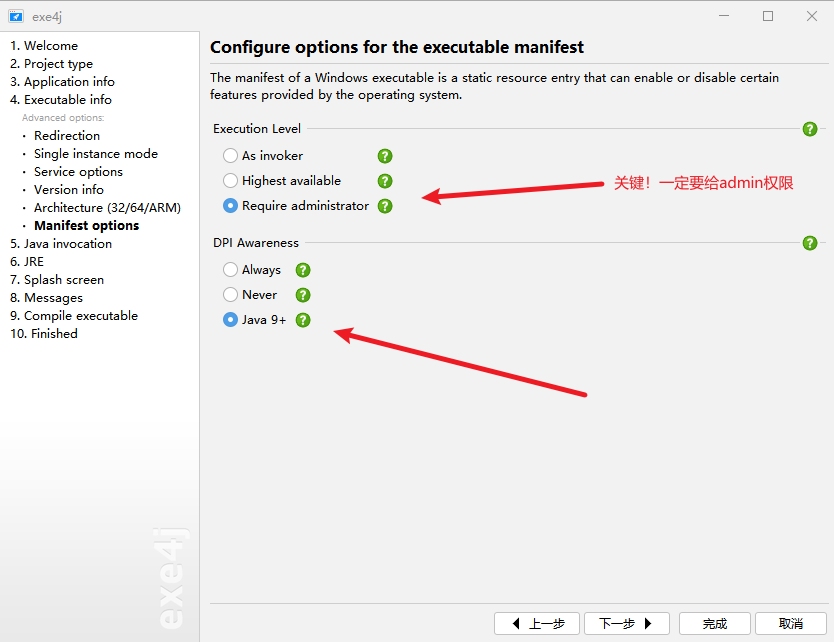Open help for Require administrator option
Screen dimensions: 834x642
[385, 206]
